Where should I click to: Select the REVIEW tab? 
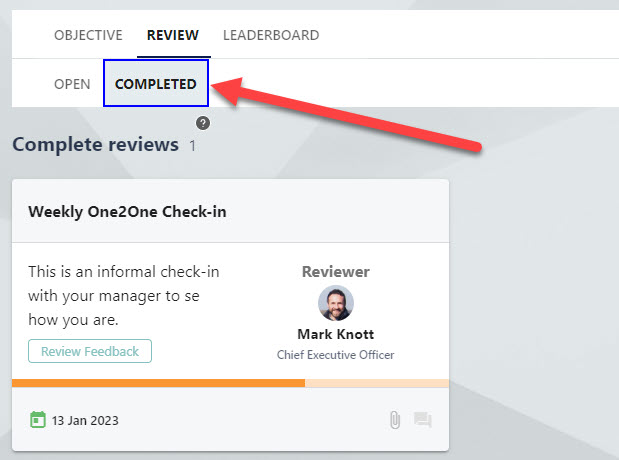pyautogui.click(x=173, y=35)
